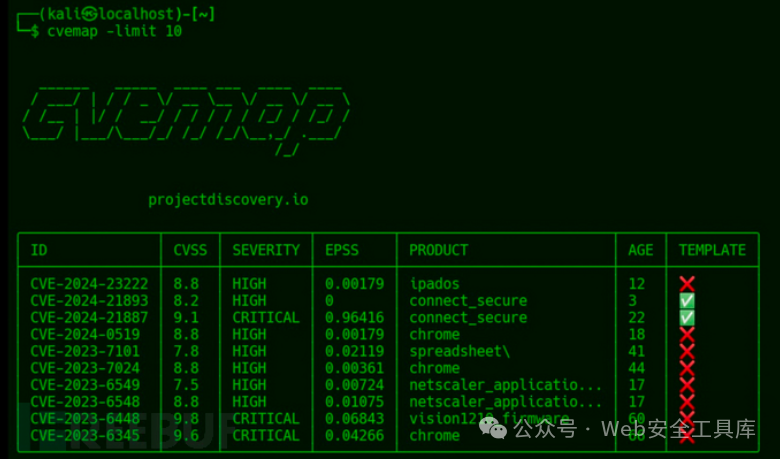780x459 pixels.
Task: Click netscaler_applicatio... in CVE-2023-6548 row
Action: [x=505, y=402]
